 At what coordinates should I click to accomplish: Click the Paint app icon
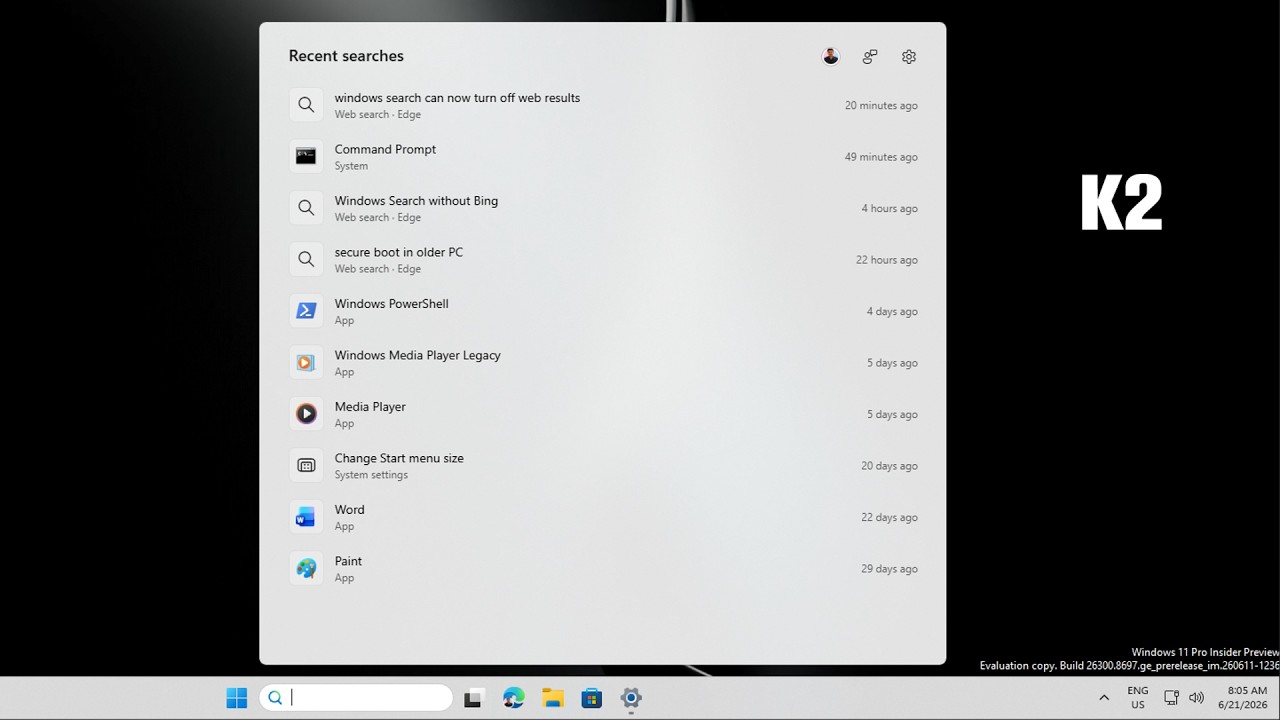click(306, 569)
